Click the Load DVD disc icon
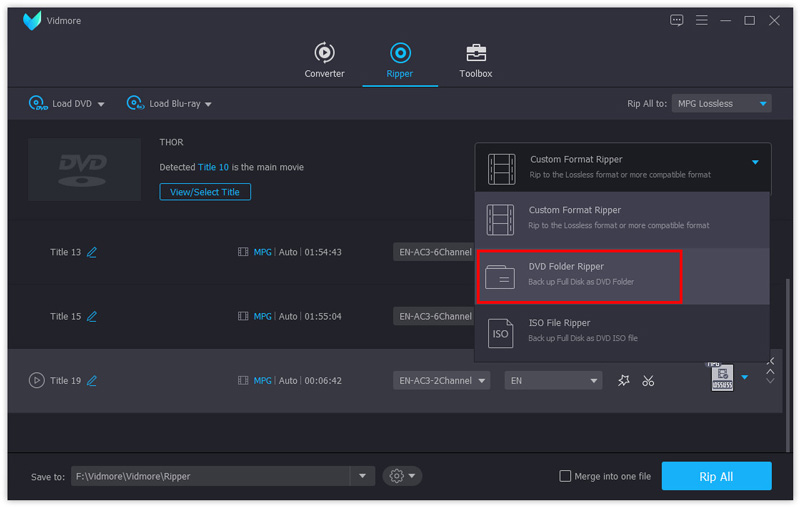 (38, 103)
